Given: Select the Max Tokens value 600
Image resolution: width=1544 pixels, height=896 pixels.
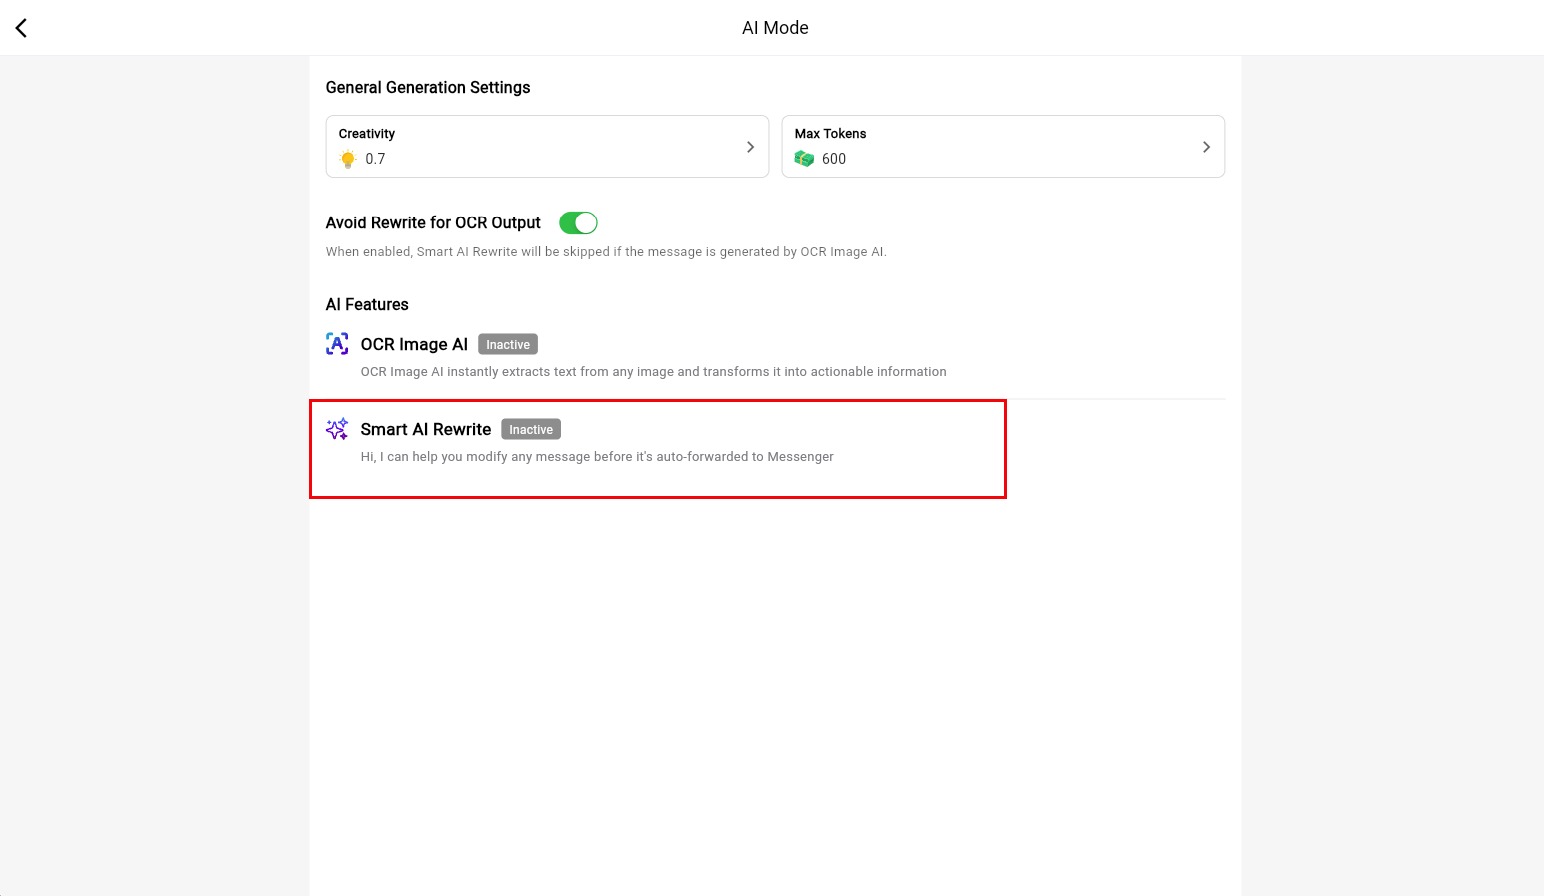Looking at the screenshot, I should coord(834,159).
